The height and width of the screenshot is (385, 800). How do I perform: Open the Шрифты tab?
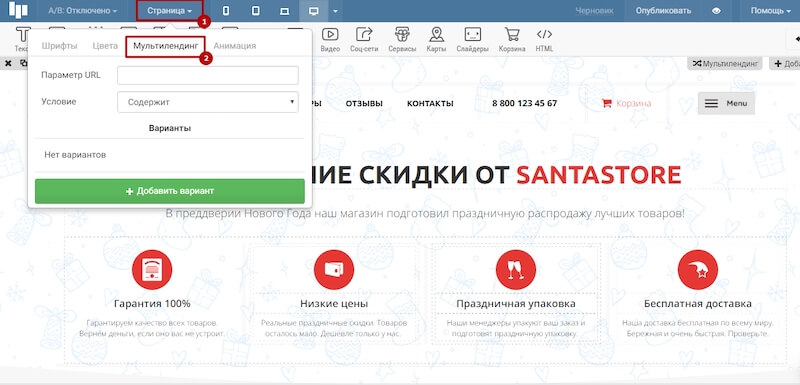click(x=59, y=46)
